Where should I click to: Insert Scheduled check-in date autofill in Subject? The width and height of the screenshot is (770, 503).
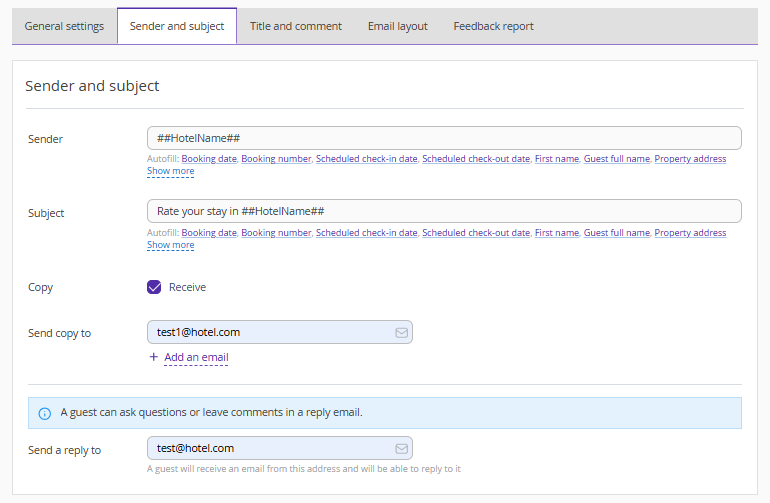366,233
